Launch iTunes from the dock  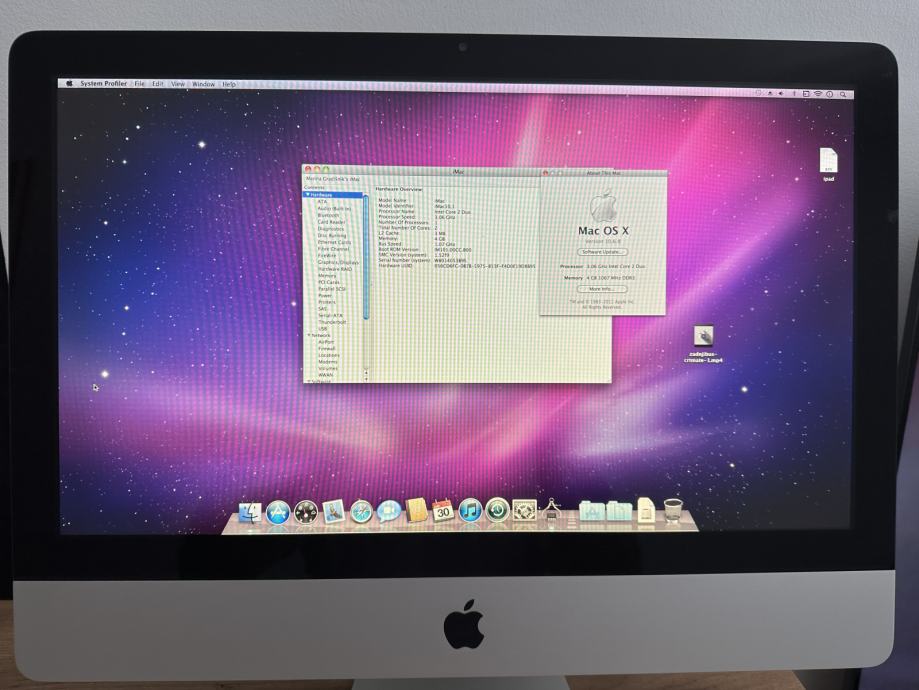pos(470,511)
